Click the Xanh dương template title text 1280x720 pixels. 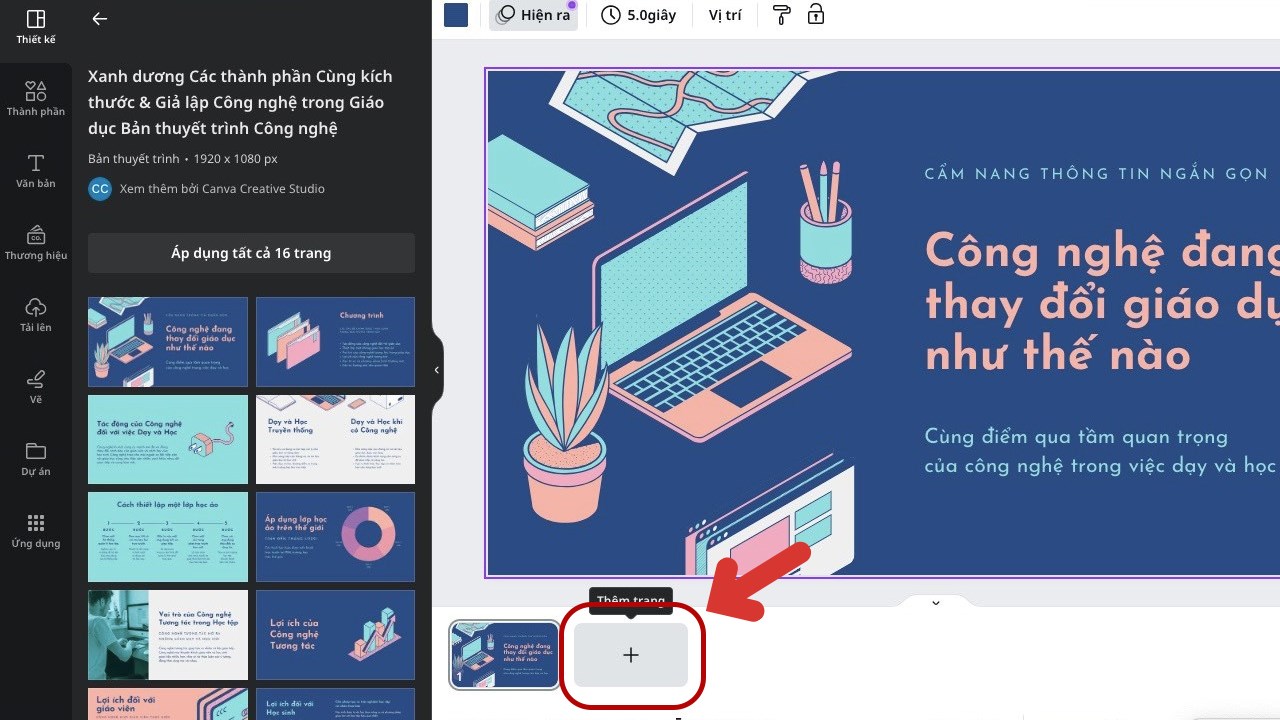(240, 102)
